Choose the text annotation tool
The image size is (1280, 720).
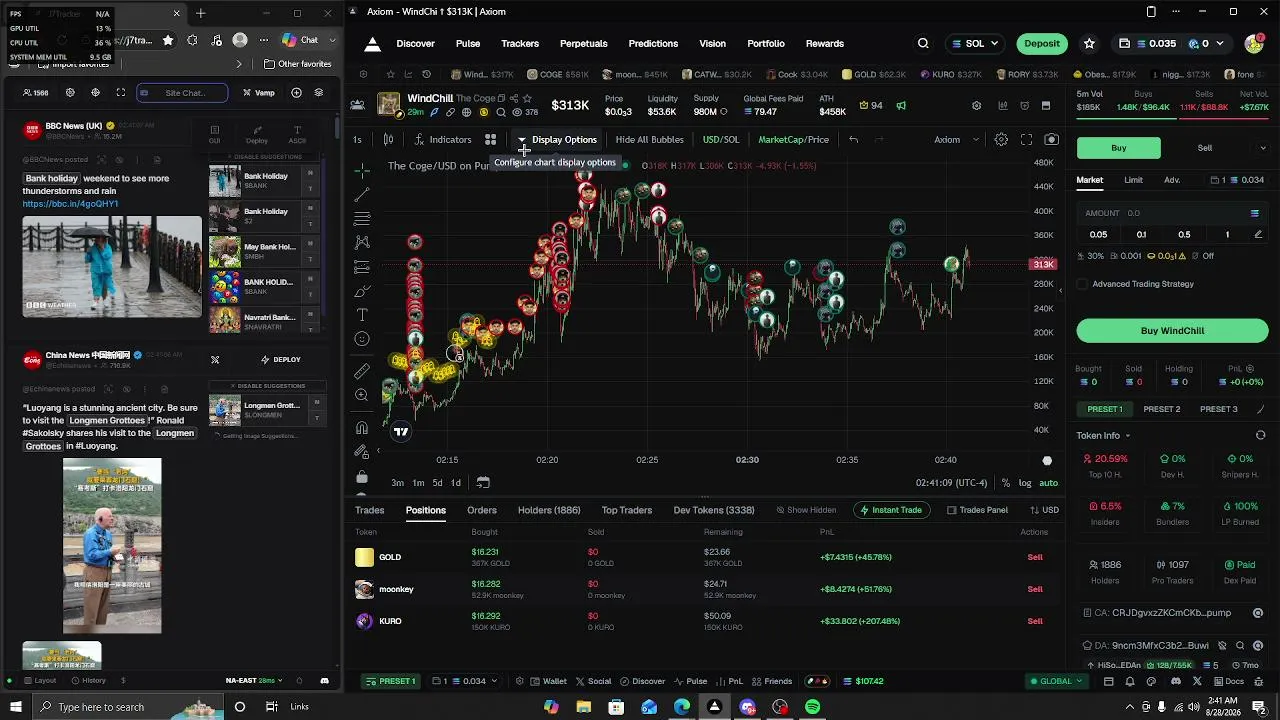tap(362, 315)
